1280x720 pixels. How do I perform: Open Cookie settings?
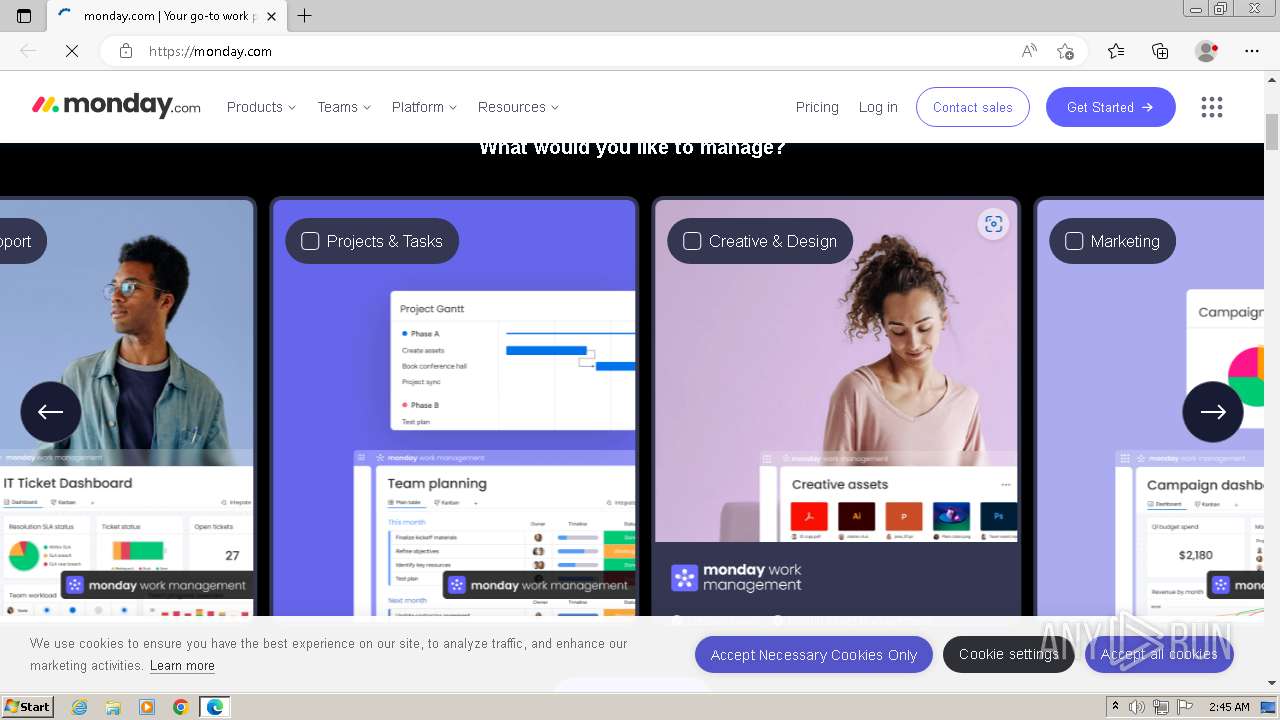[x=1009, y=654]
